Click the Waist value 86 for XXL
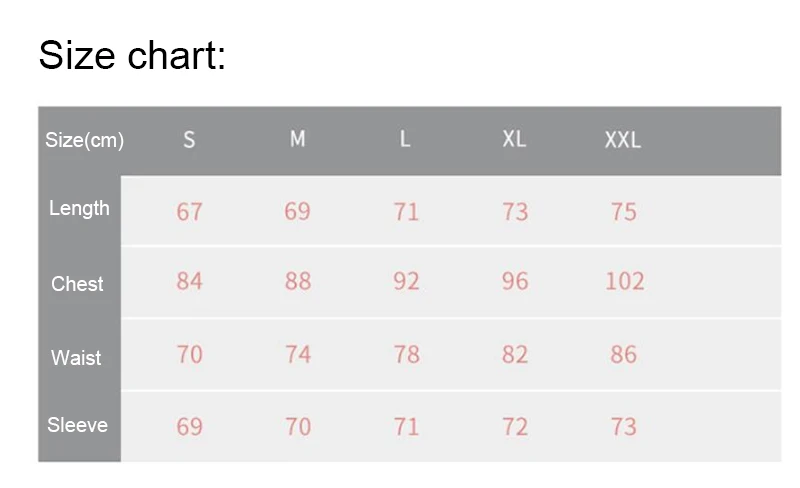800x488 pixels. tap(623, 354)
